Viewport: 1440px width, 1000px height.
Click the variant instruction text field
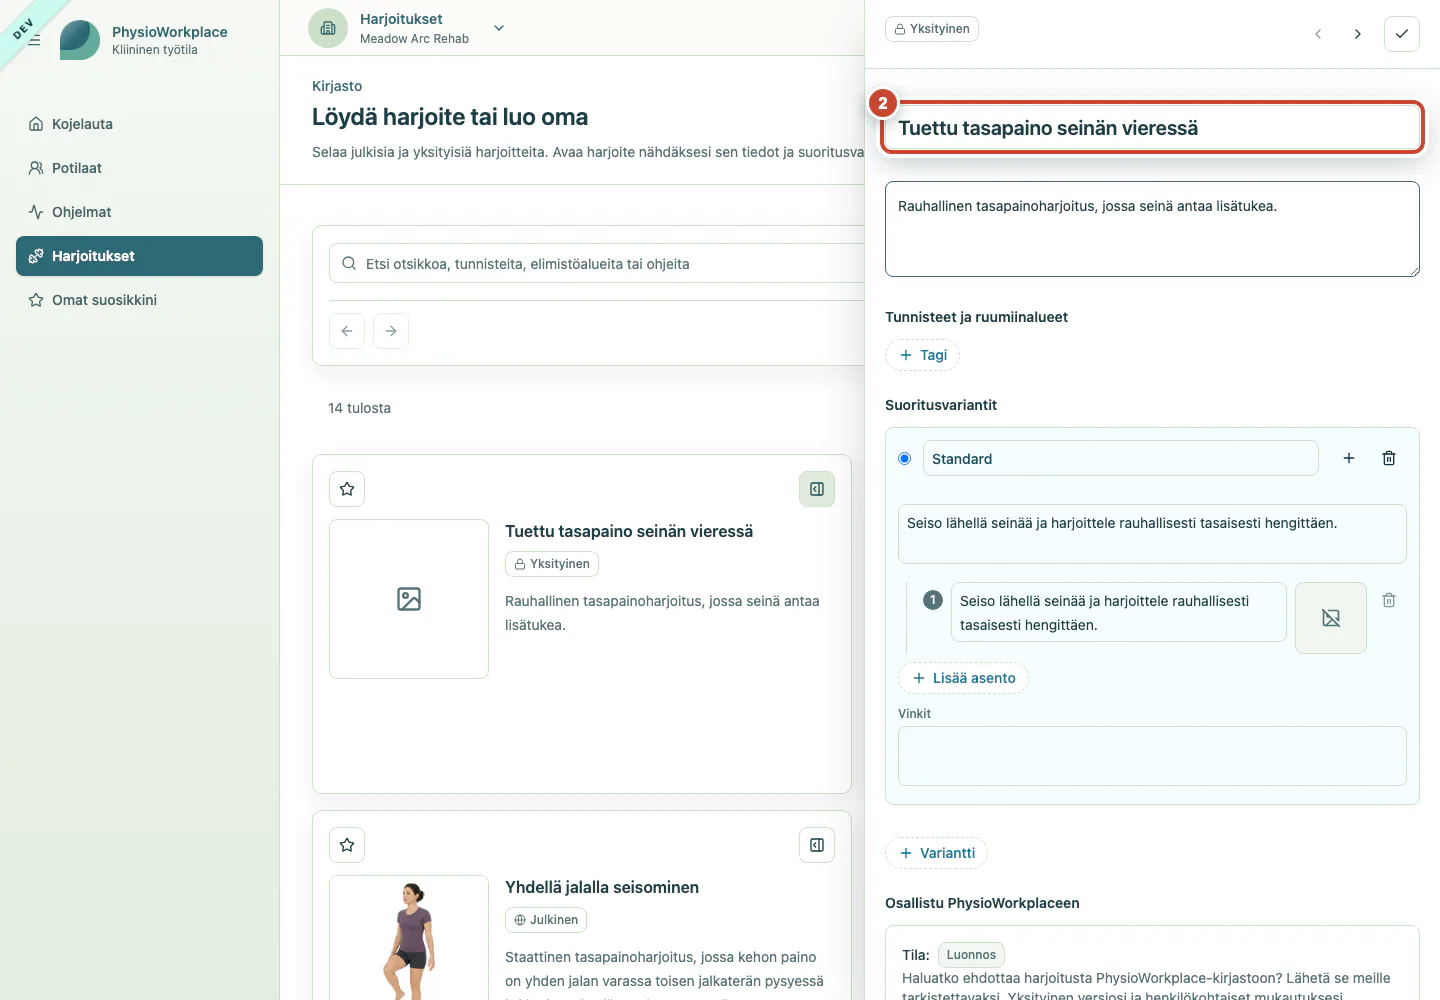point(1152,534)
